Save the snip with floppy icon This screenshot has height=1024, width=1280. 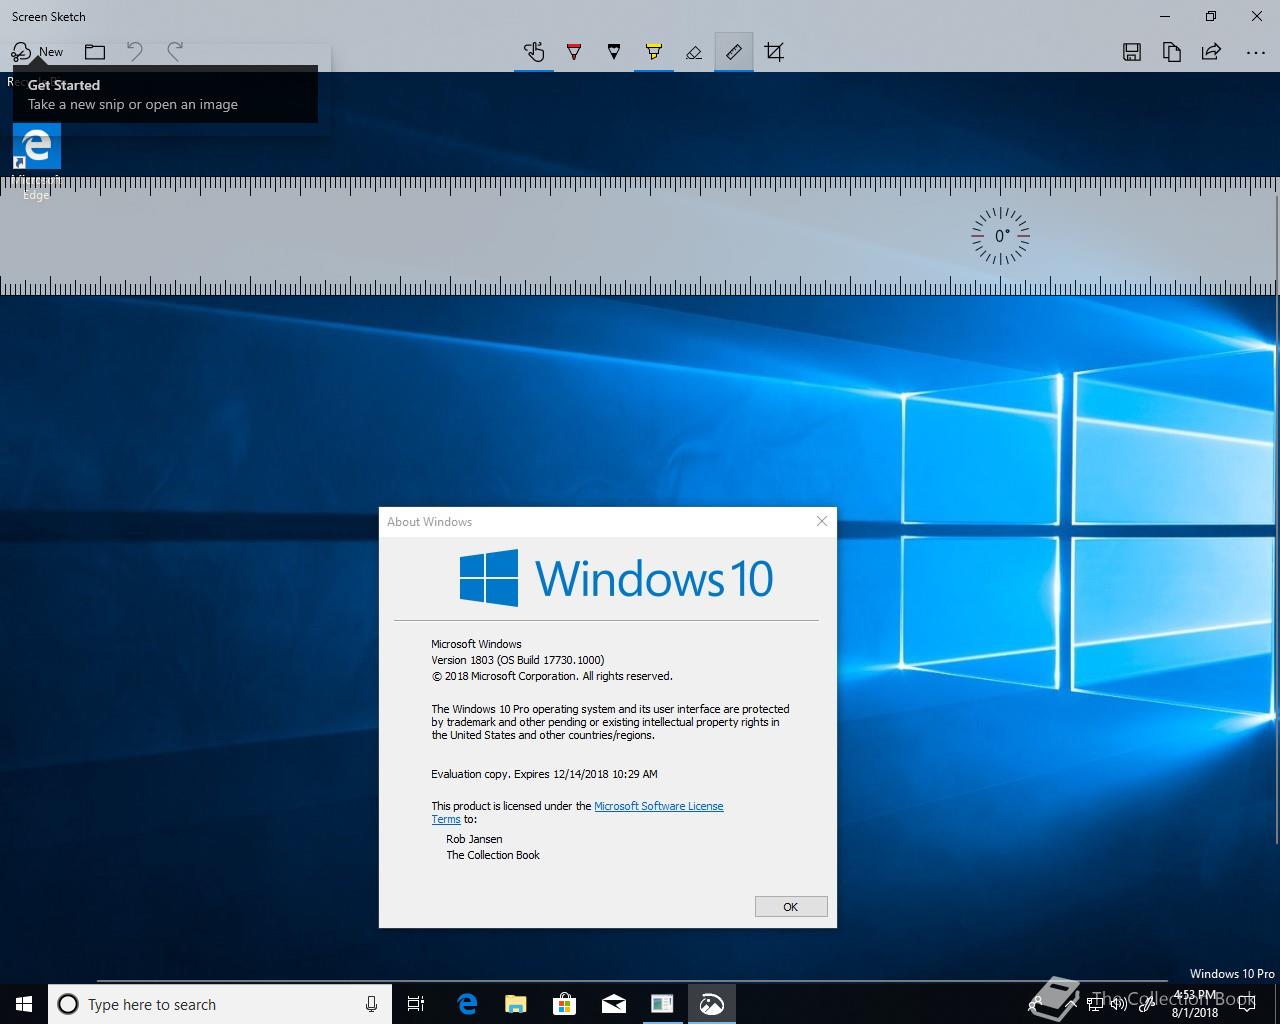coord(1132,52)
